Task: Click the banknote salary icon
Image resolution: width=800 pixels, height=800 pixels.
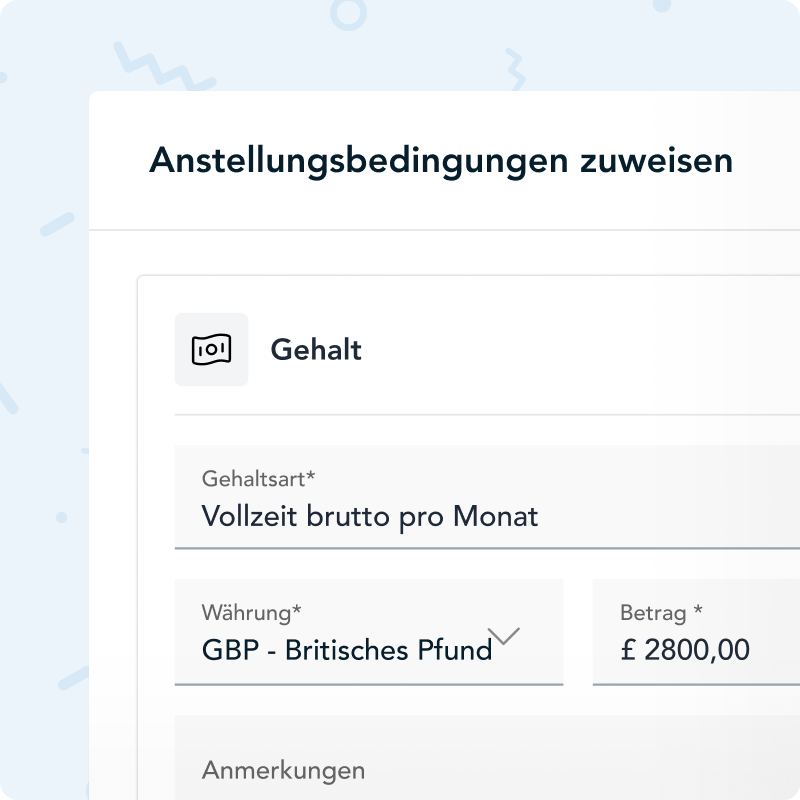Action: click(211, 350)
